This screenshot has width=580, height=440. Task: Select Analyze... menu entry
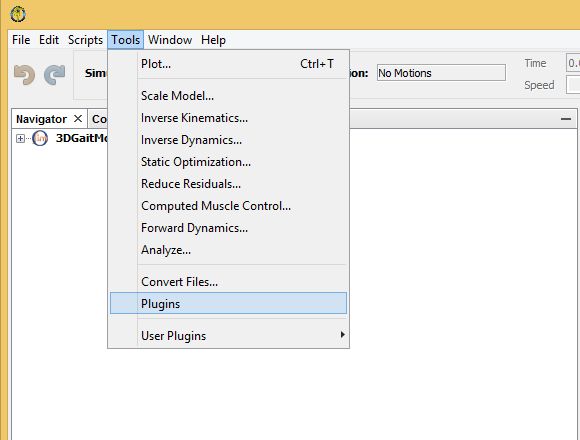[x=228, y=250]
